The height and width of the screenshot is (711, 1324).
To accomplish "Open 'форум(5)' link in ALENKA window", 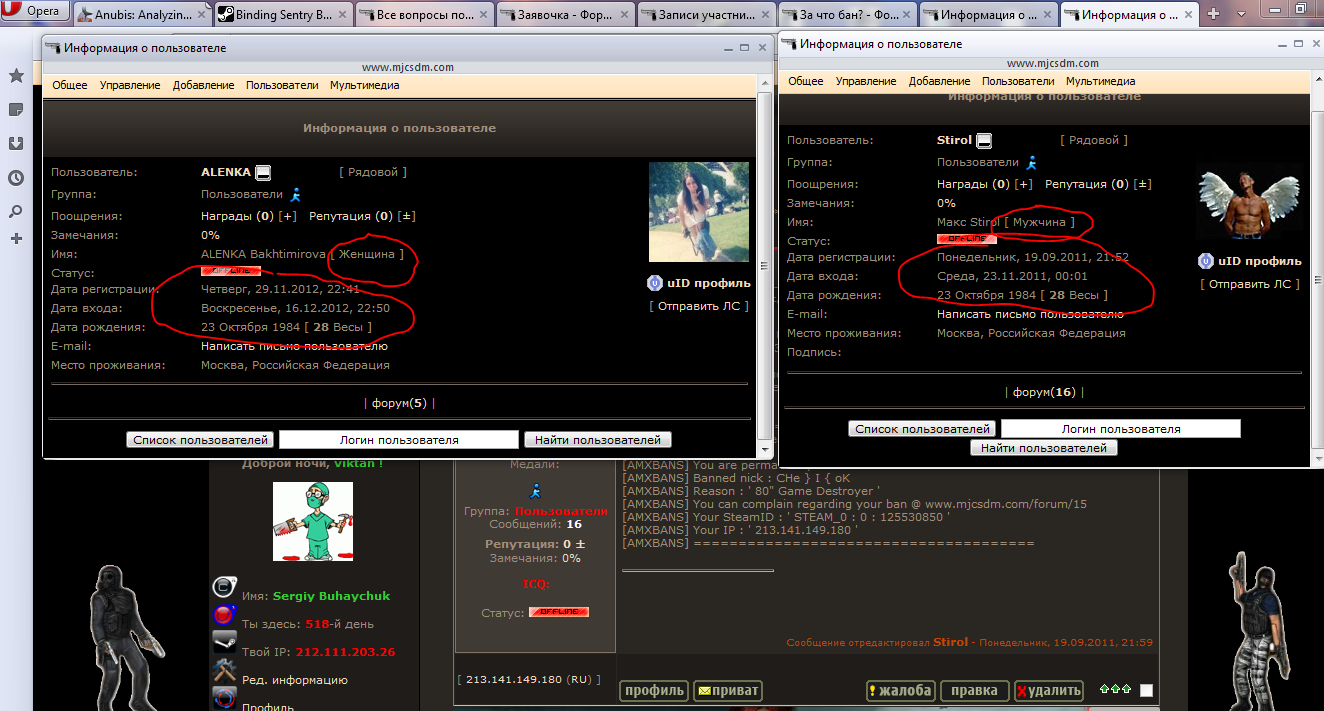I will click(x=399, y=404).
